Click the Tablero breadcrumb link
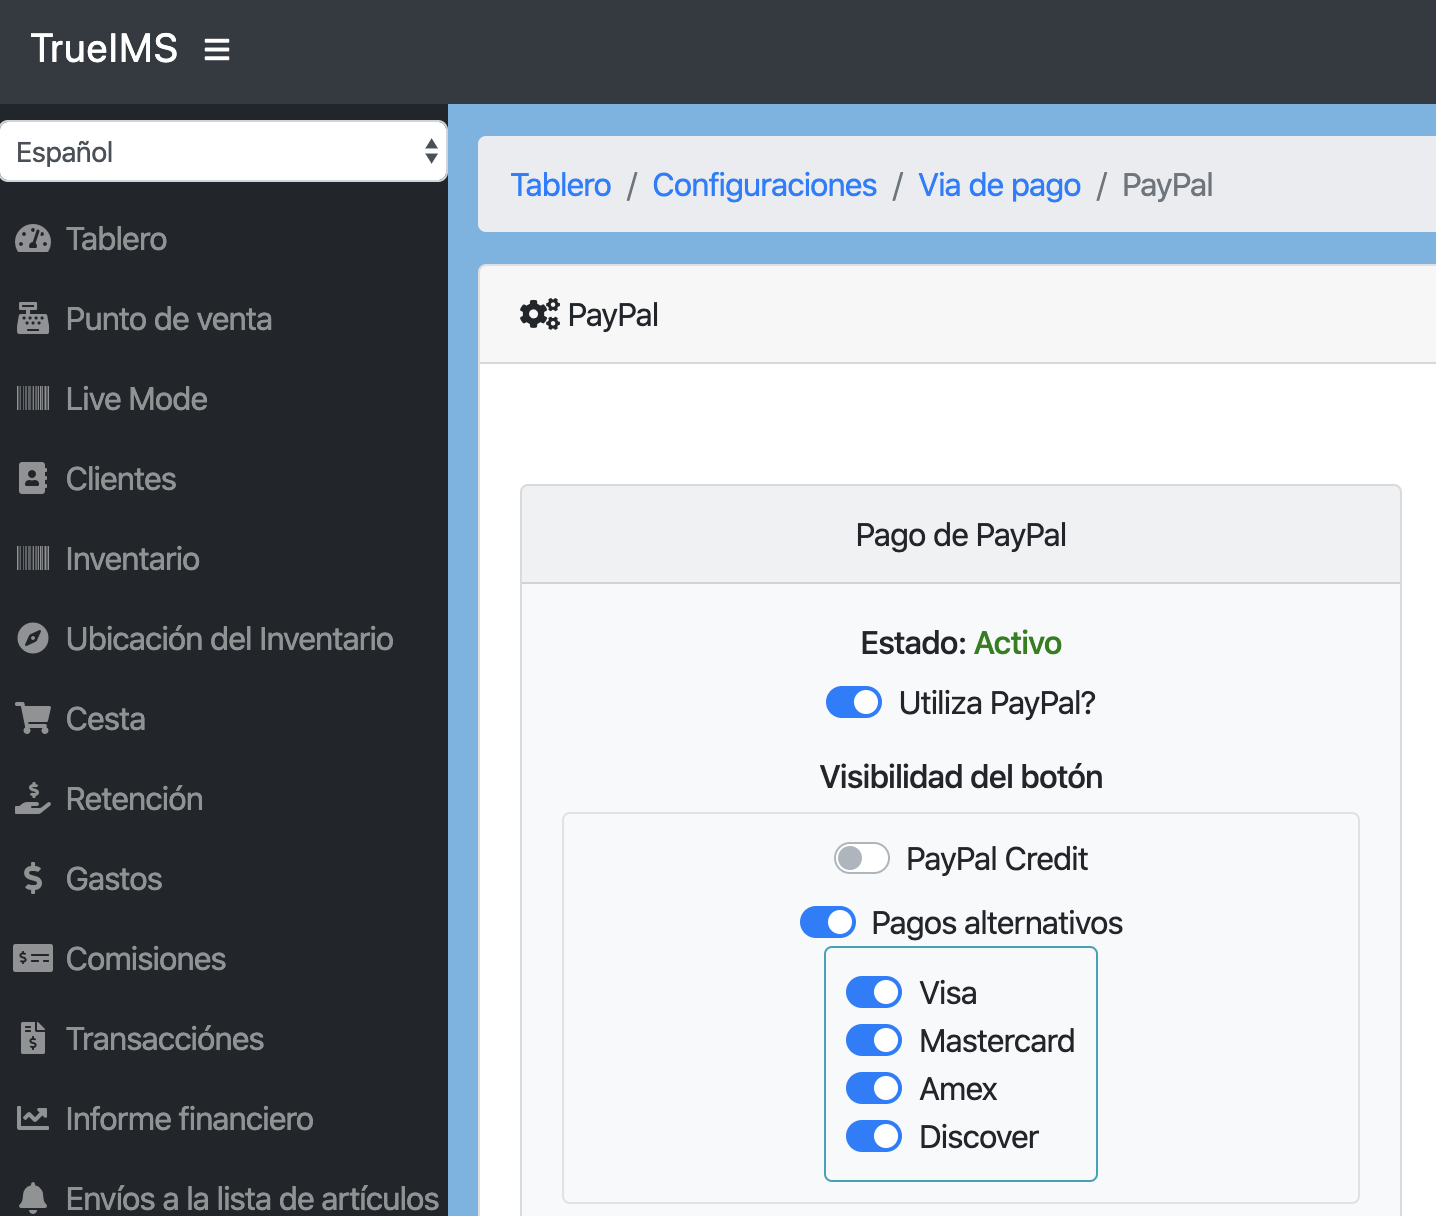 click(x=561, y=185)
